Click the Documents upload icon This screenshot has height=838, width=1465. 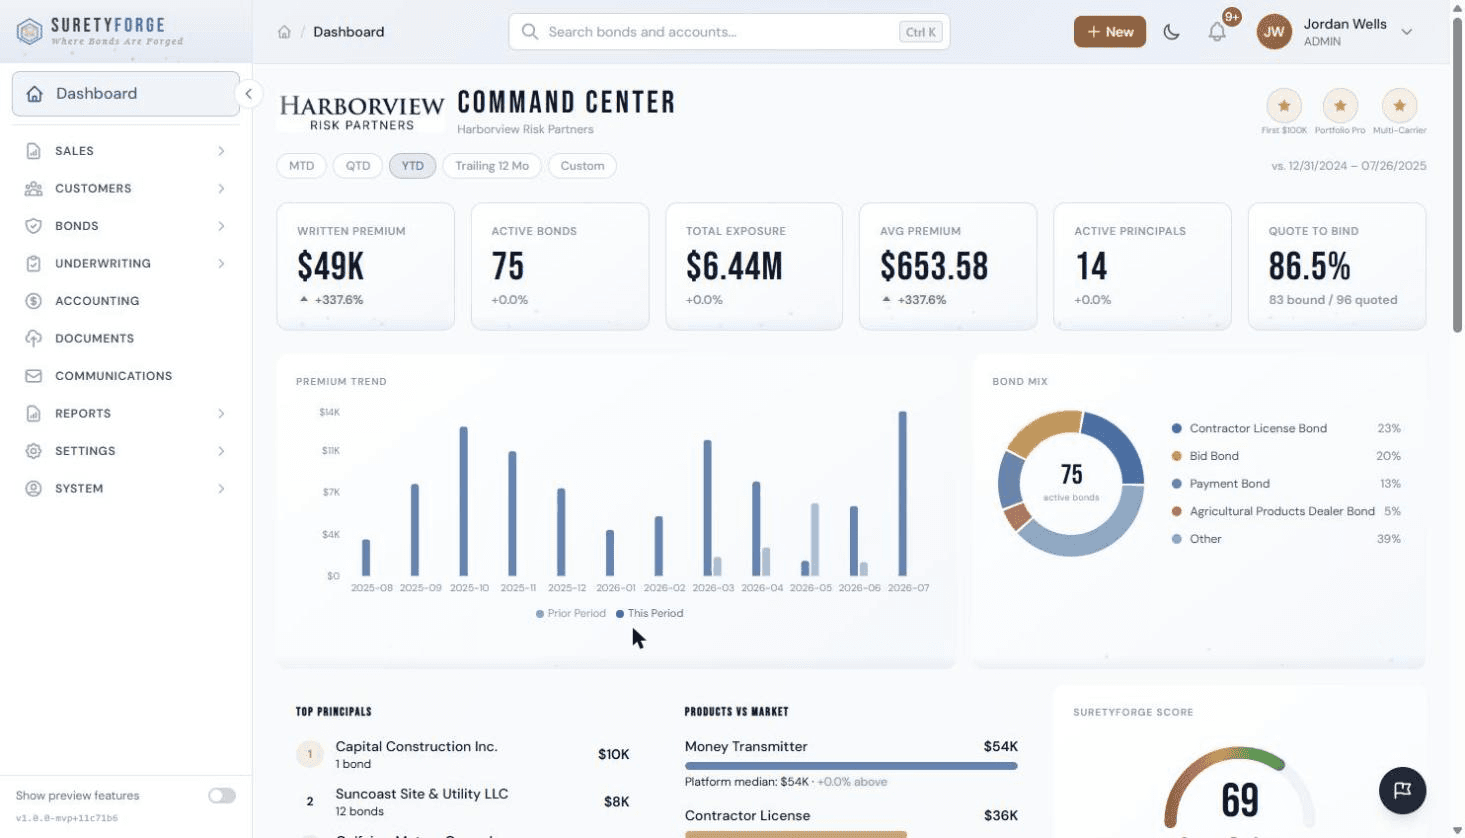[x=34, y=338]
